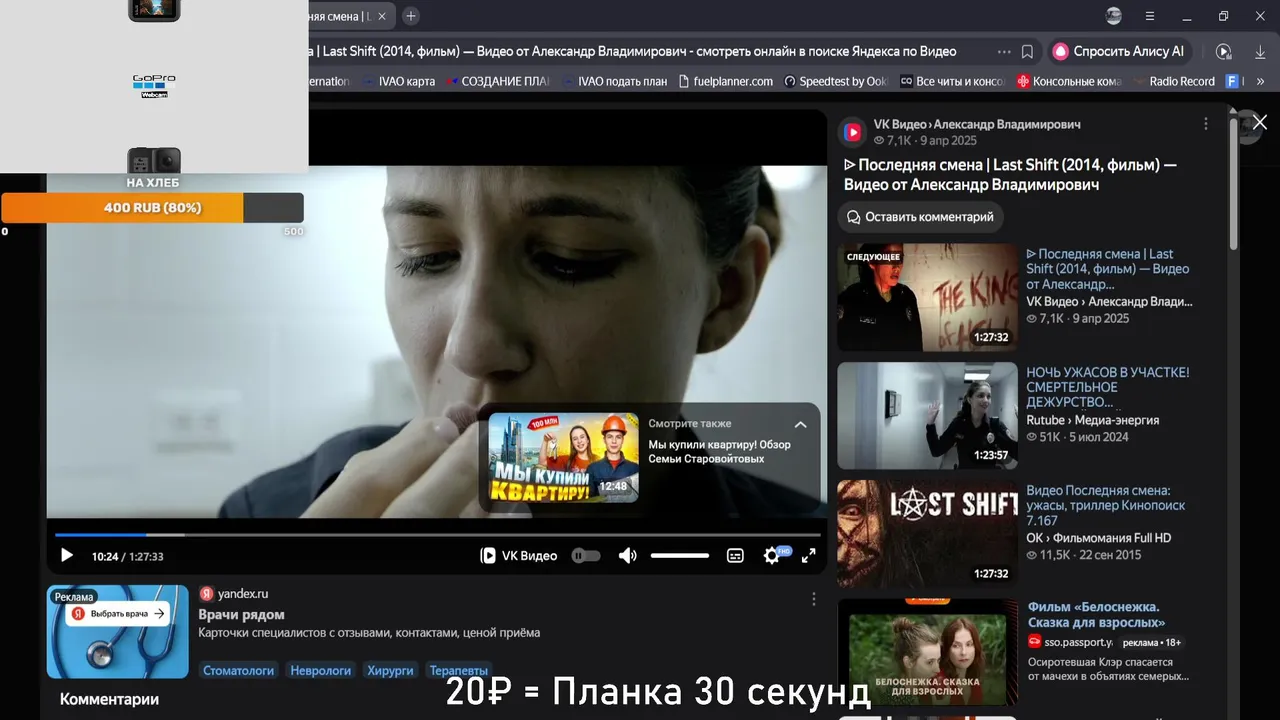Image resolution: width=1280 pixels, height=720 pixels.
Task: Open the next video thumbnail labeled Следующее
Action: click(927, 297)
